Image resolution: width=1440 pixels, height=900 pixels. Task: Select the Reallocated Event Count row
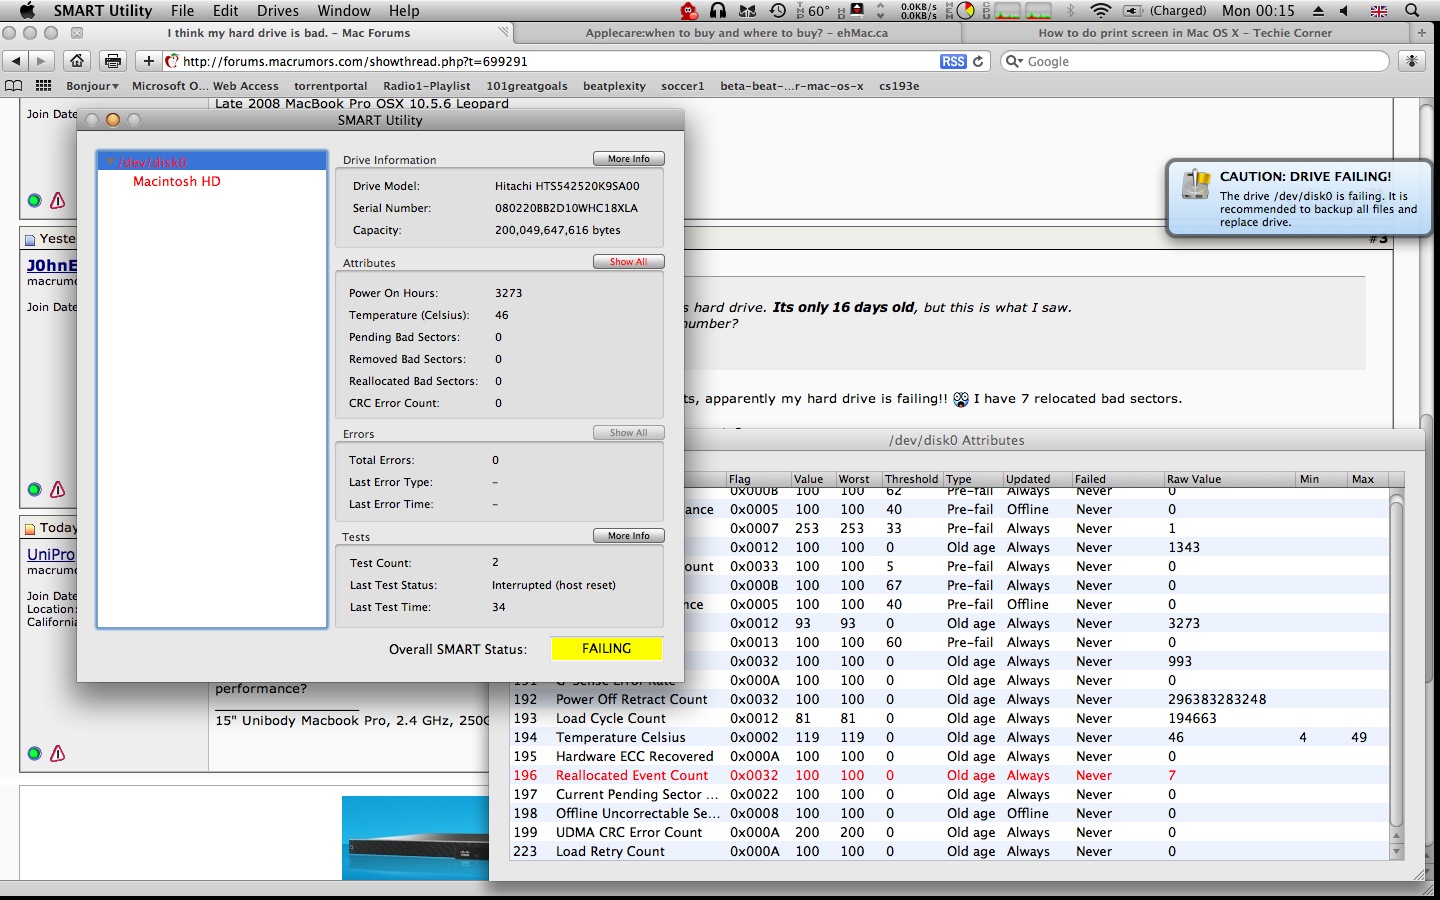pyautogui.click(x=949, y=775)
